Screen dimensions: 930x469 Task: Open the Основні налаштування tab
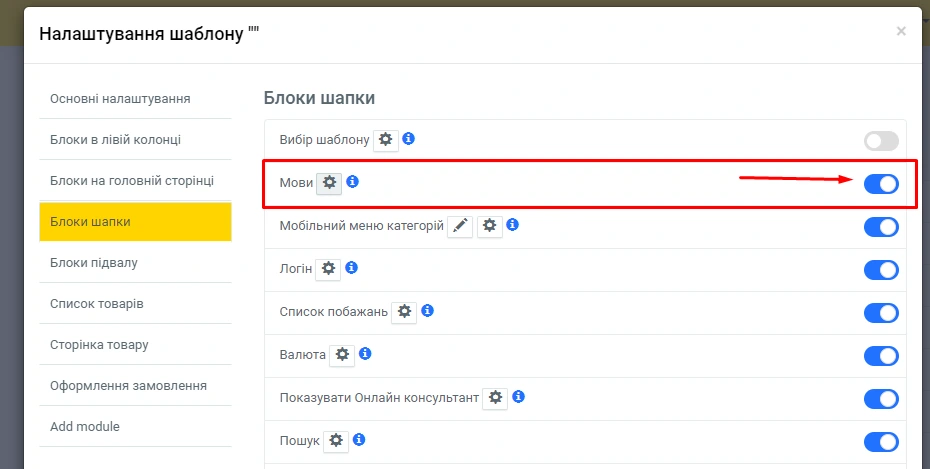(x=135, y=99)
